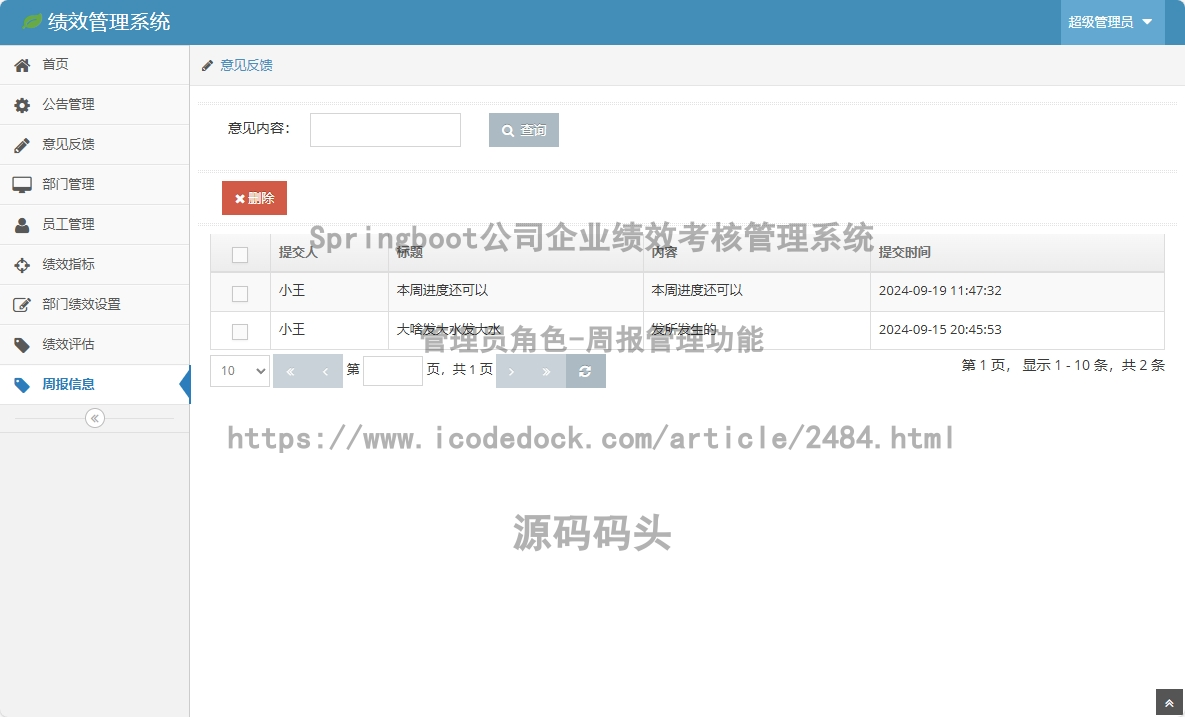Click the gear icon for 公告管理

pyautogui.click(x=22, y=105)
